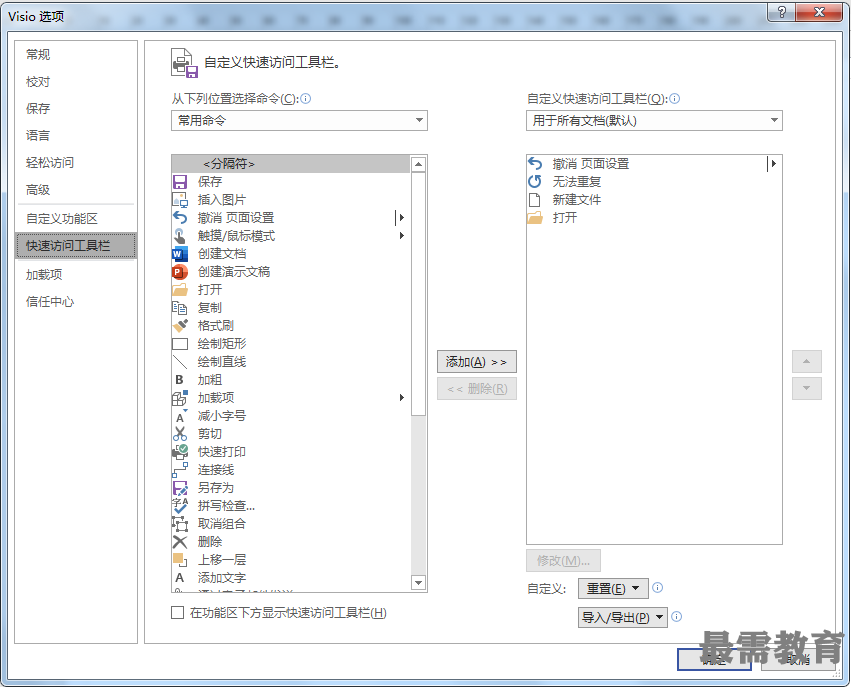Click the Move Up arrow button

806,361
